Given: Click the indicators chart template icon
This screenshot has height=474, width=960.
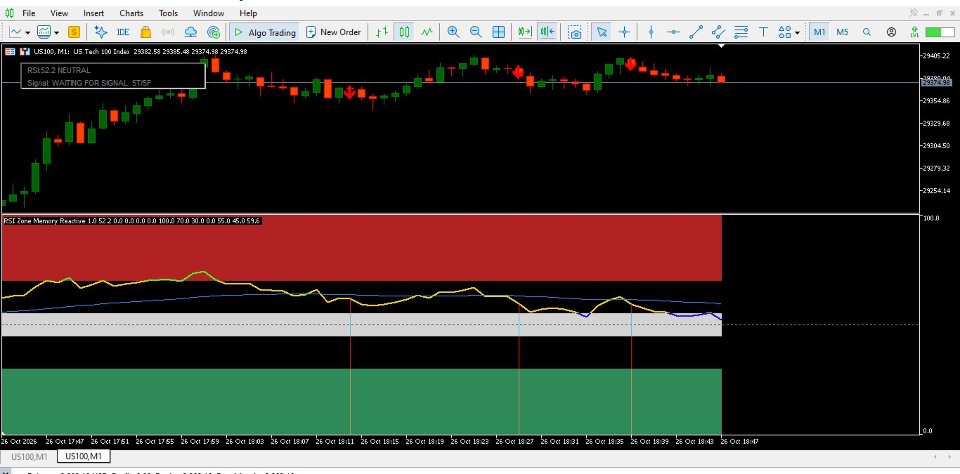Looking at the screenshot, I should click(44, 32).
